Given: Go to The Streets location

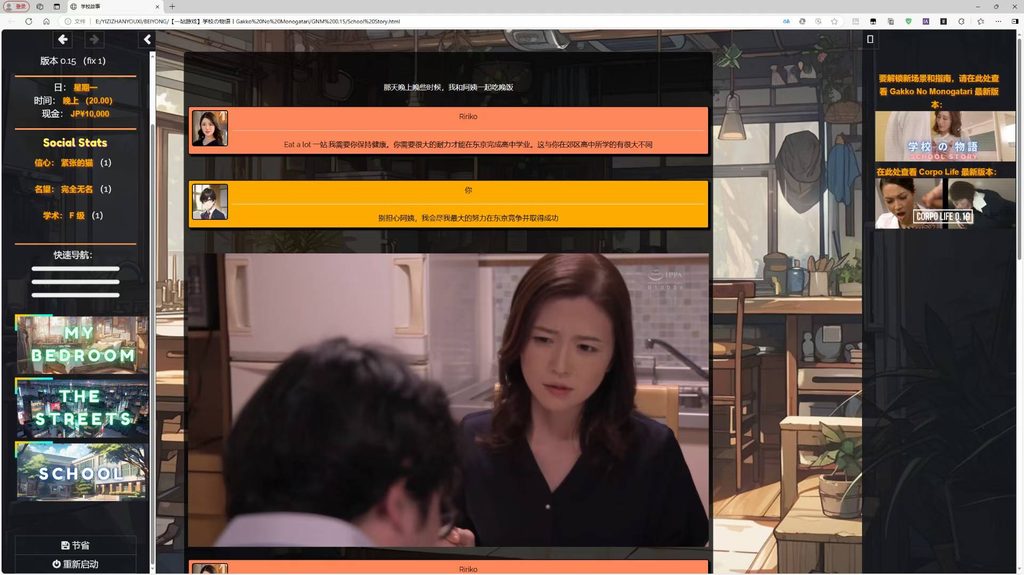Looking at the screenshot, I should 82,408.
